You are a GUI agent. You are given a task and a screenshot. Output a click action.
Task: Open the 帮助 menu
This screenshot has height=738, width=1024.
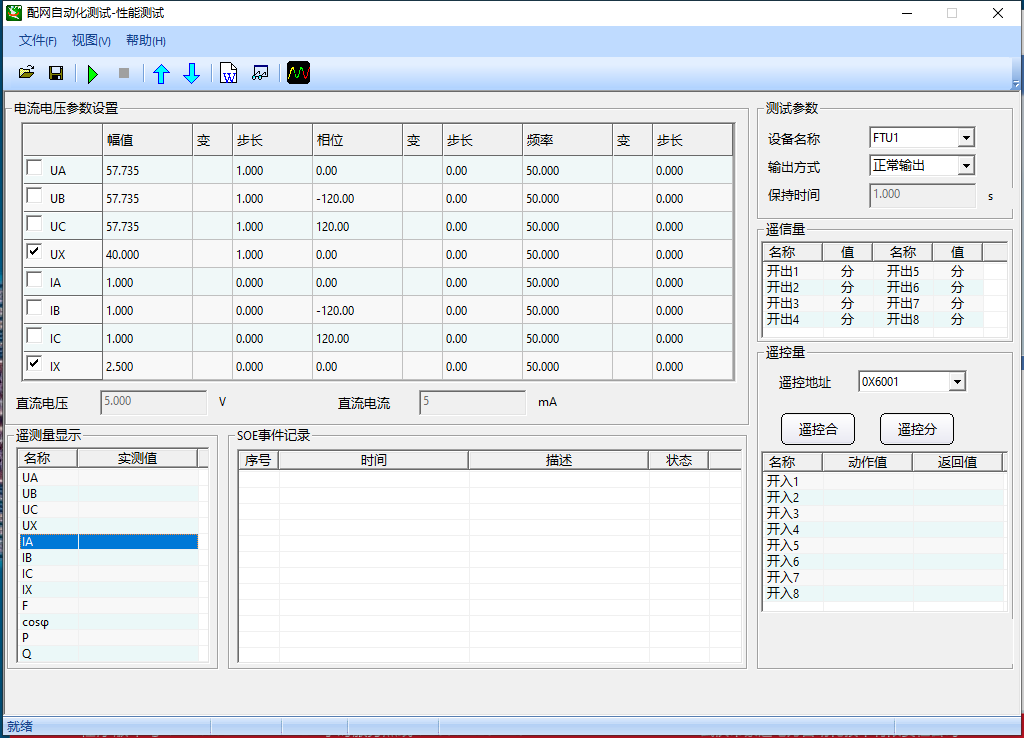[x=145, y=41]
